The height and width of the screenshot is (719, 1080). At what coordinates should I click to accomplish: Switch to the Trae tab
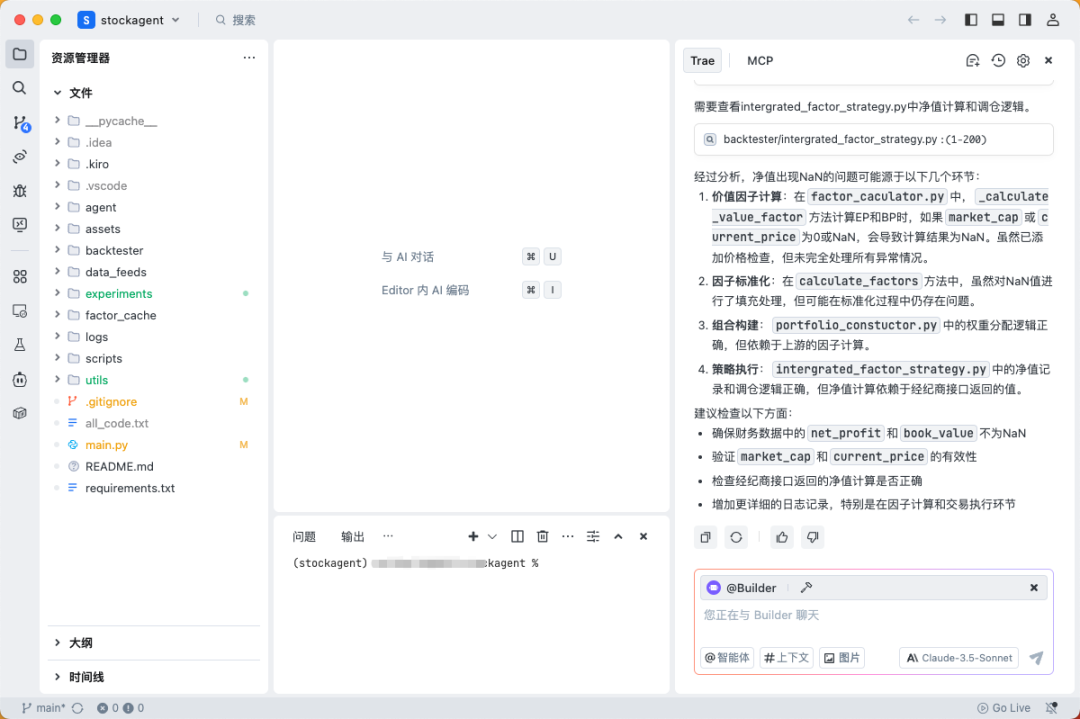tap(703, 61)
